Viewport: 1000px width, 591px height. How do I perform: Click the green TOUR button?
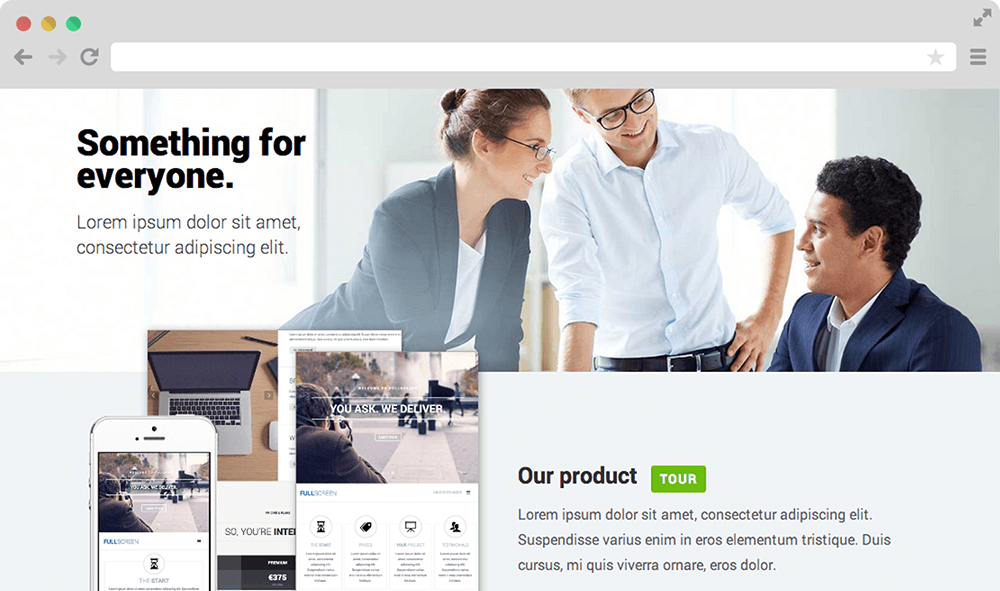pyautogui.click(x=678, y=479)
